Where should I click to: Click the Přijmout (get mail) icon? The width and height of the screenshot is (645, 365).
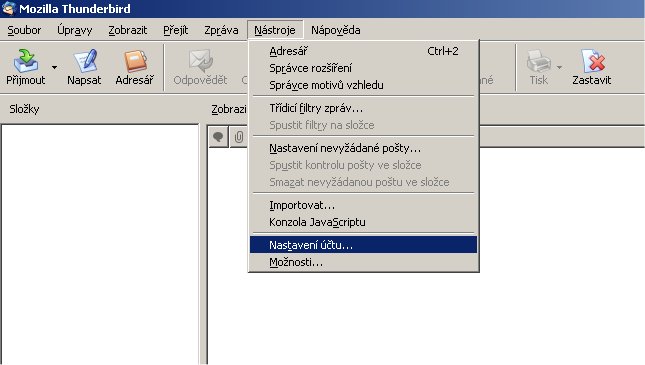point(26,61)
